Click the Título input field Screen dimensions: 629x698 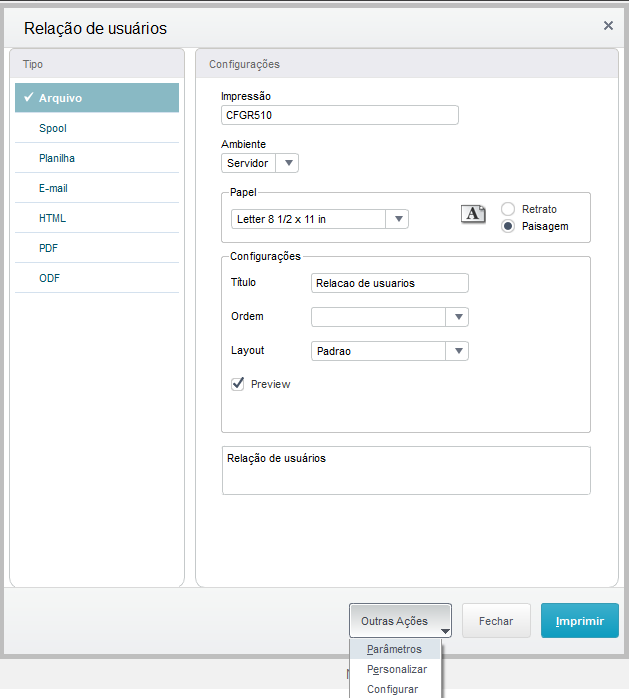tap(390, 283)
